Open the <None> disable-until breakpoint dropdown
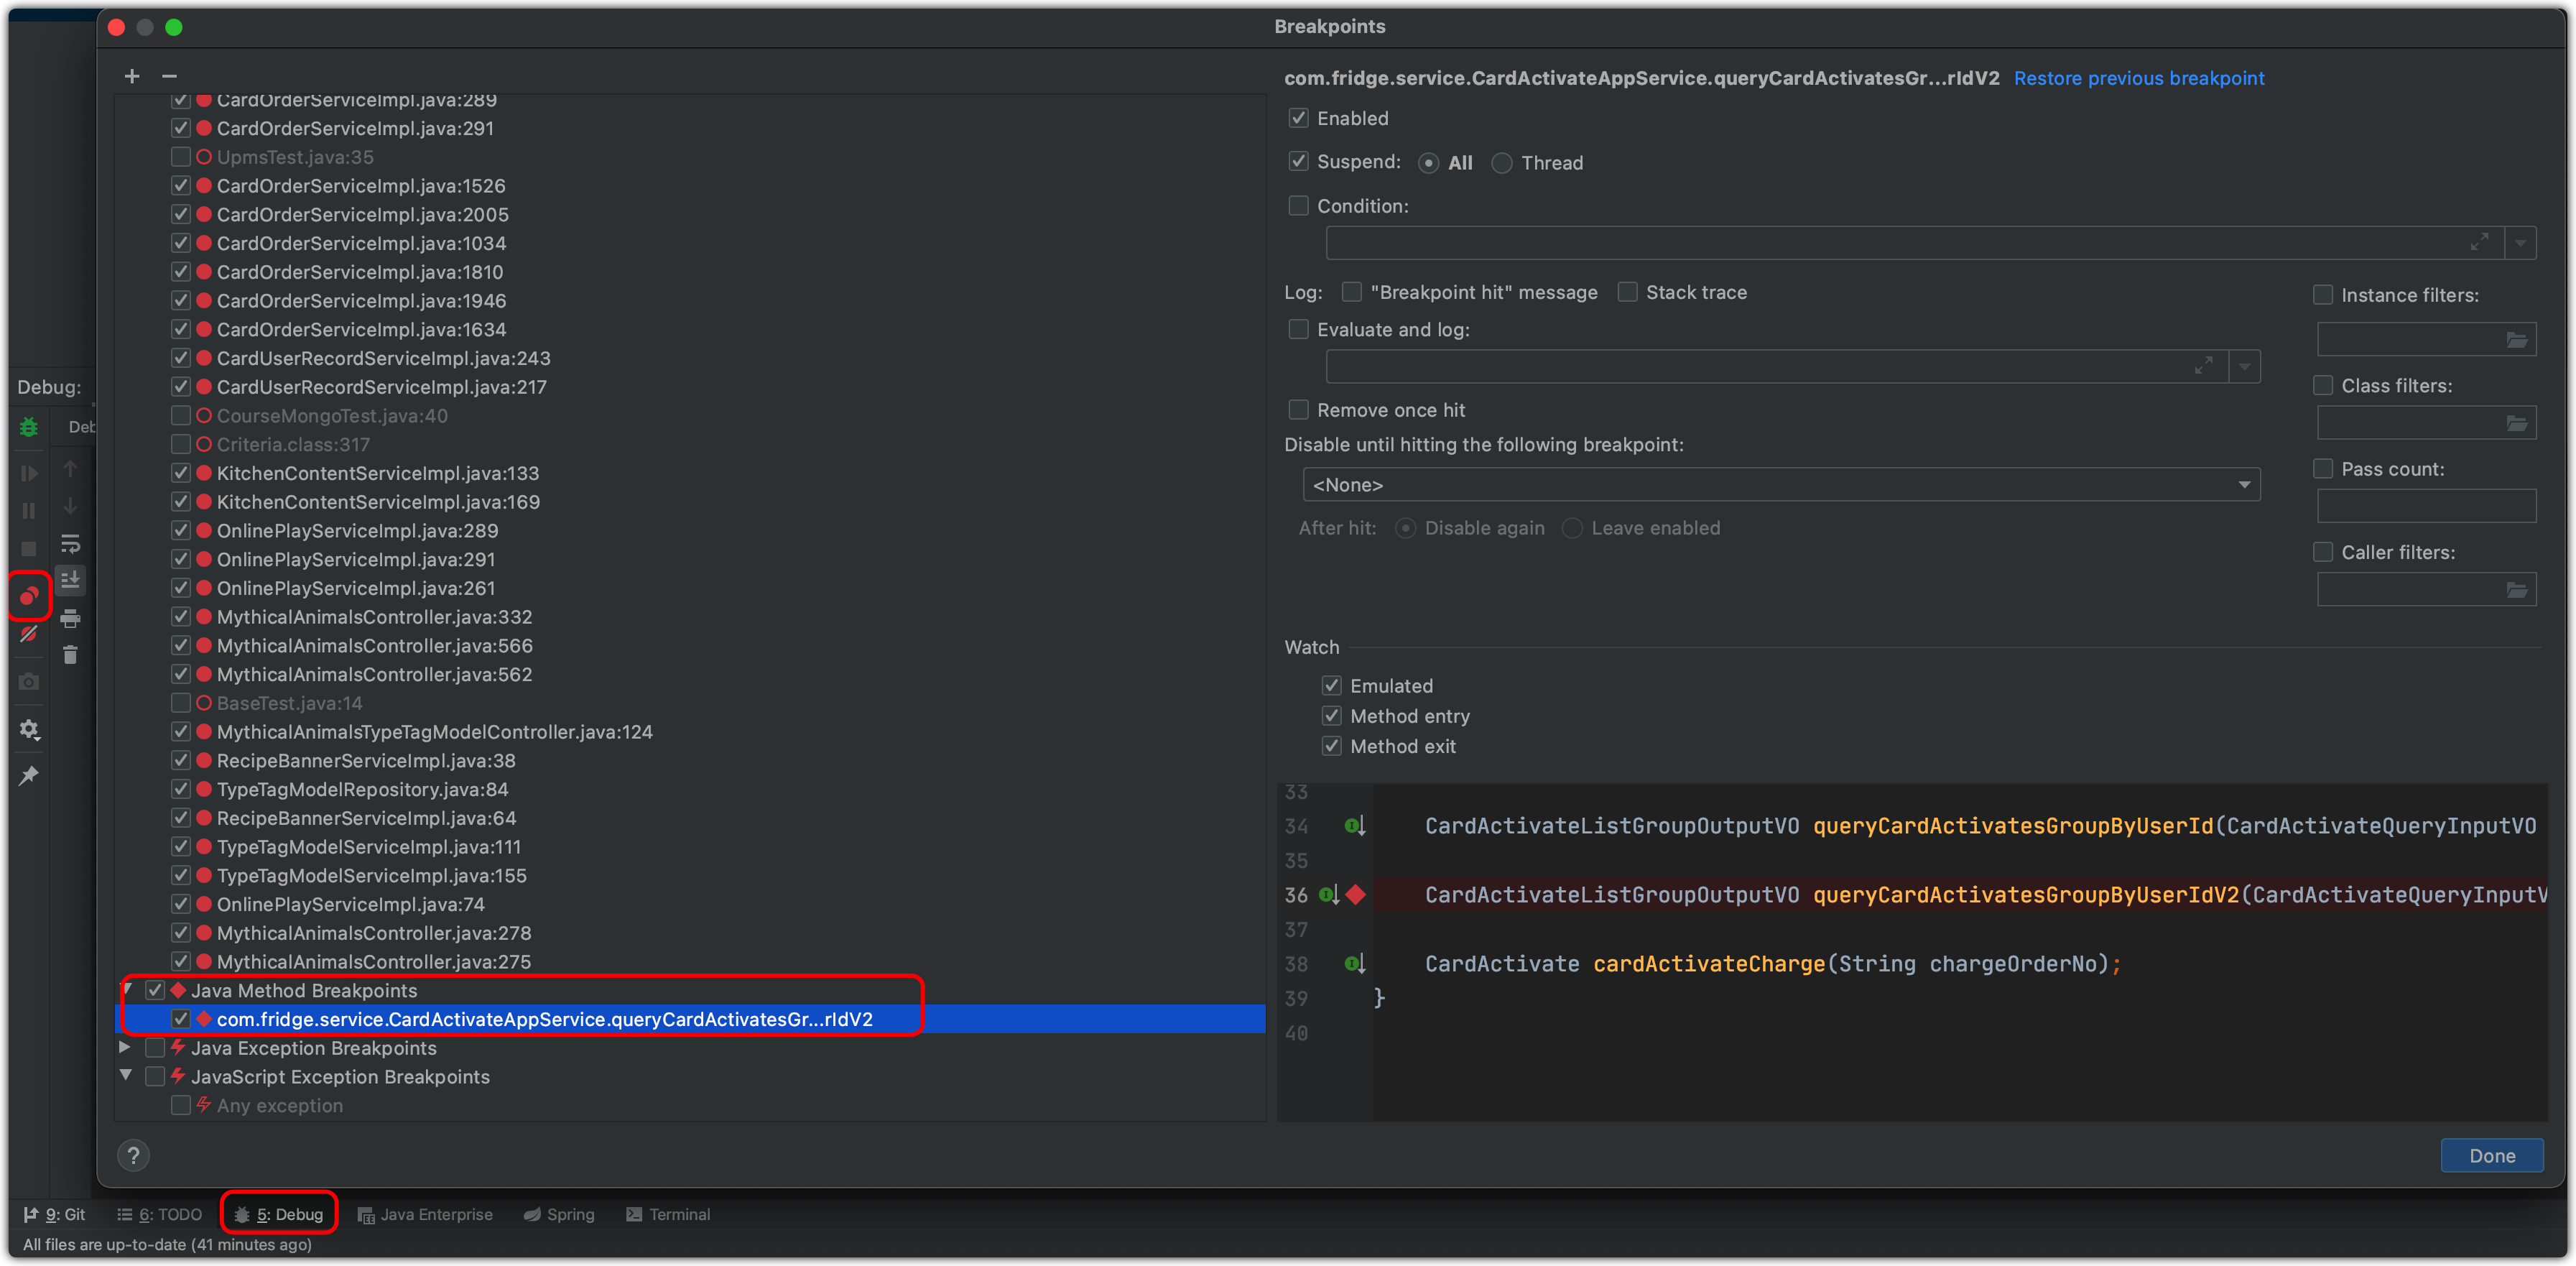Viewport: 2576px width, 1266px height. (1780, 485)
